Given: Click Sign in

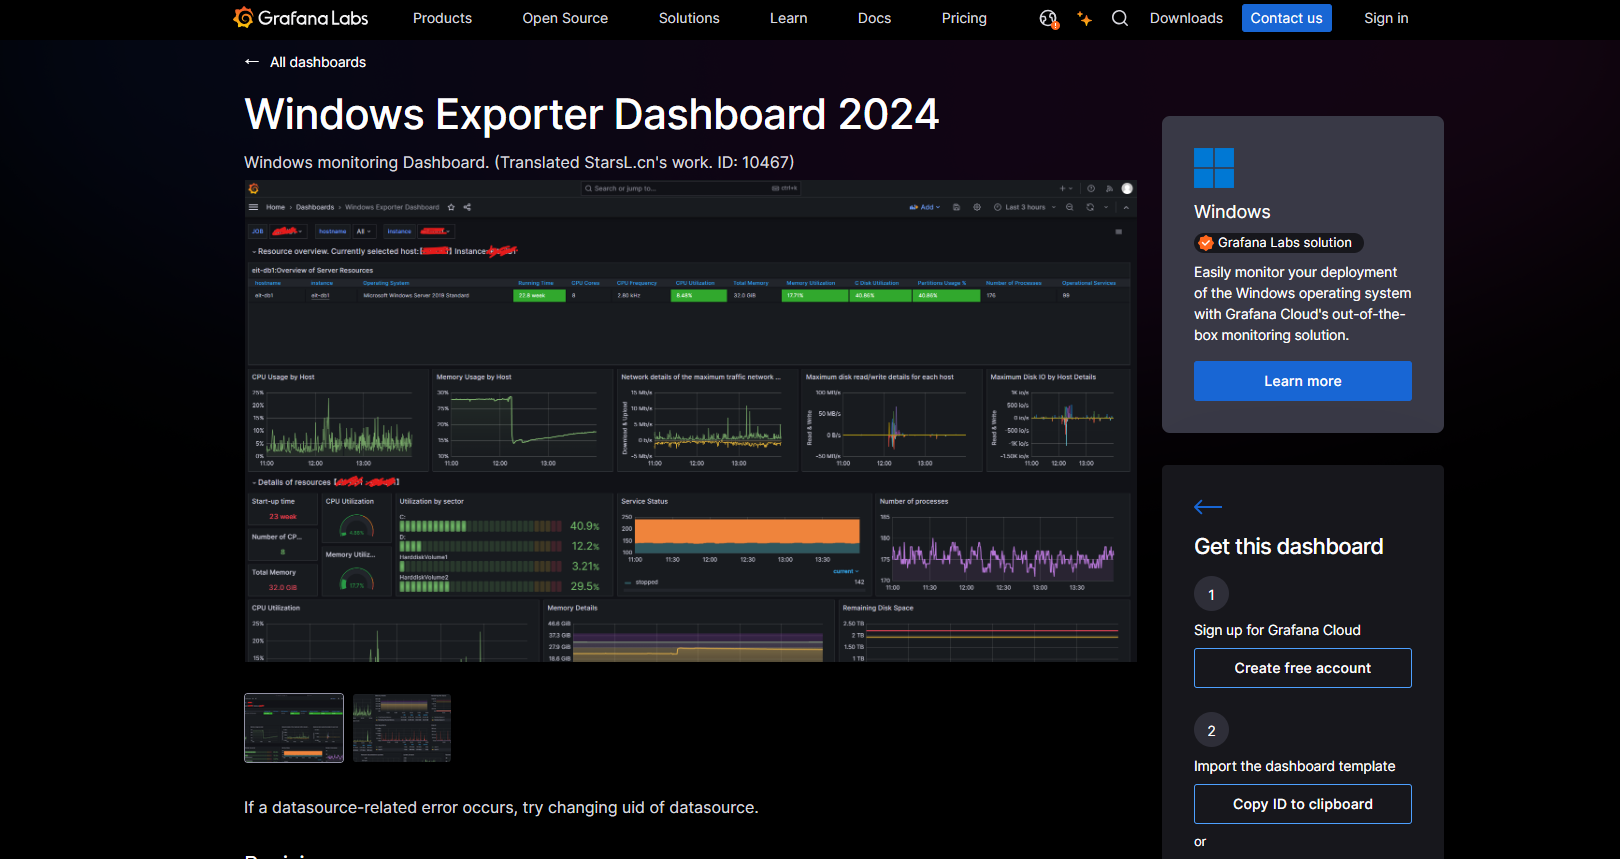Looking at the screenshot, I should pyautogui.click(x=1386, y=18).
